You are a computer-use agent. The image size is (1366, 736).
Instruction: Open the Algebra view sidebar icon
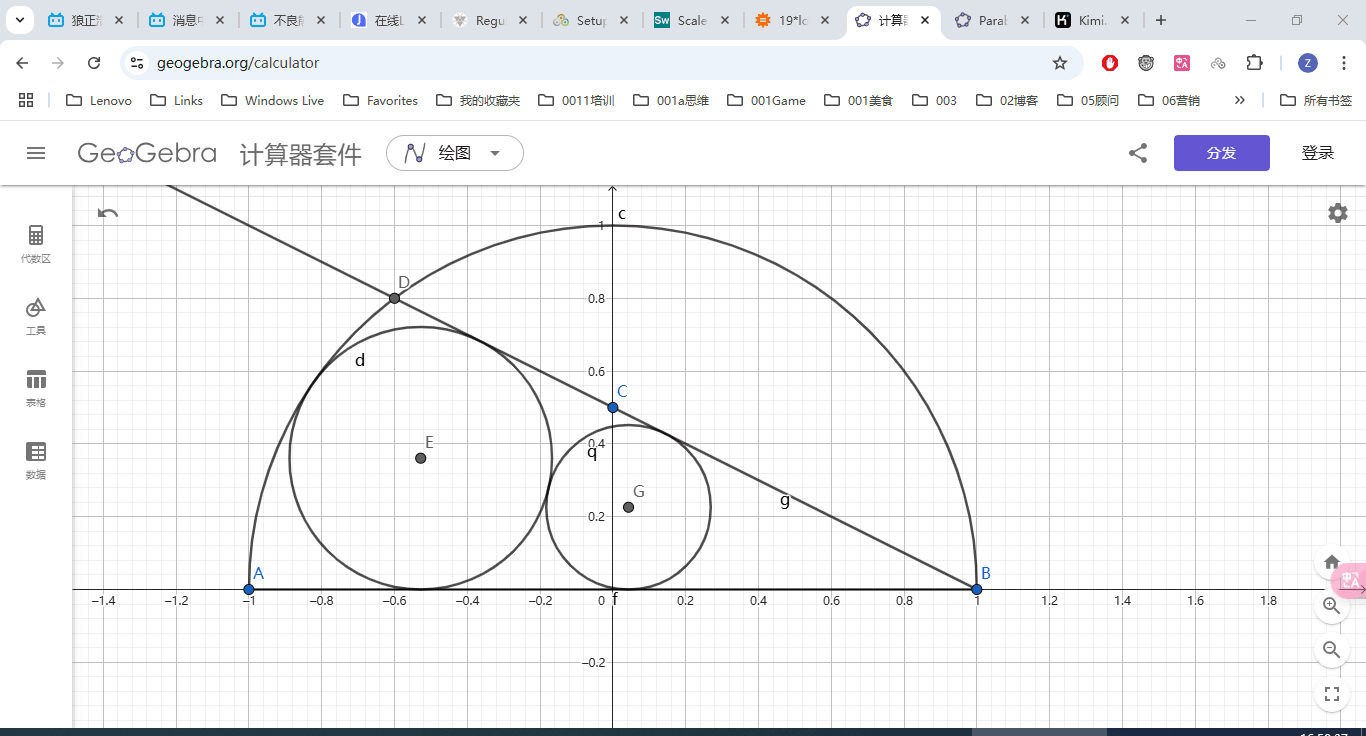[x=36, y=243]
